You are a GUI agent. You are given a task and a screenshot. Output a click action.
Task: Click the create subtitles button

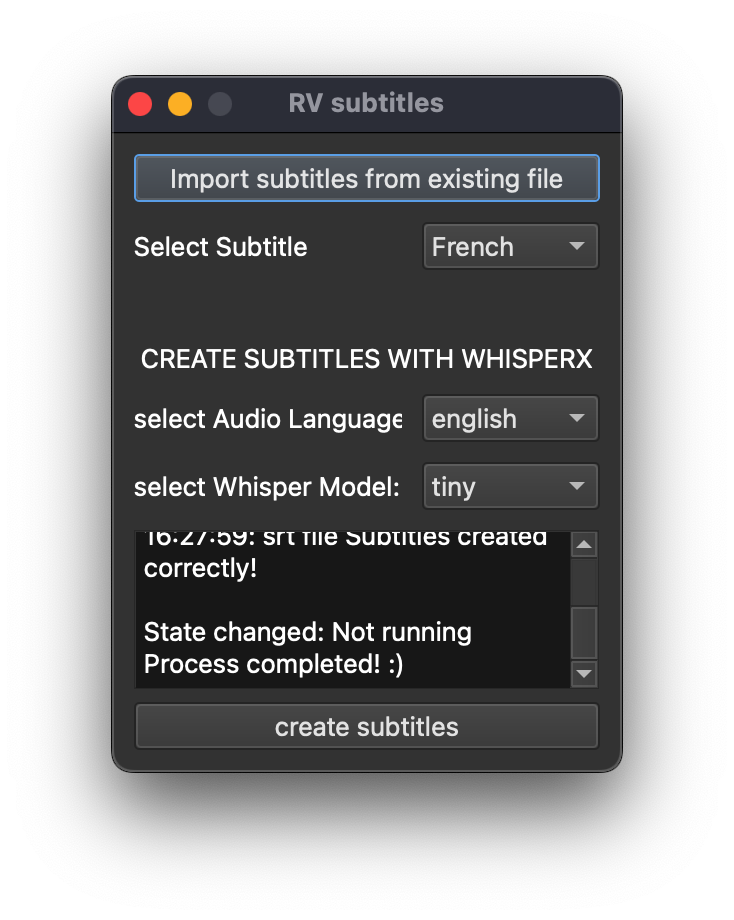[367, 727]
